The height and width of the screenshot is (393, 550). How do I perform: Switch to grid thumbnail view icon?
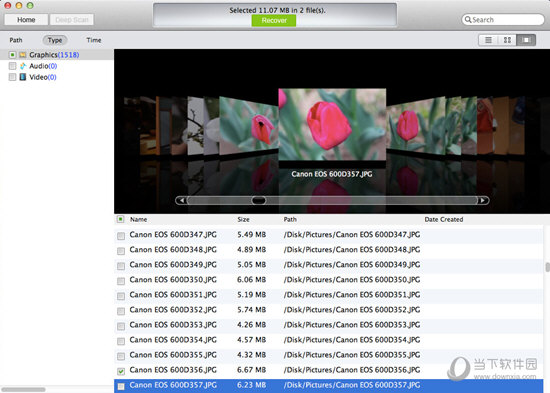pos(507,40)
